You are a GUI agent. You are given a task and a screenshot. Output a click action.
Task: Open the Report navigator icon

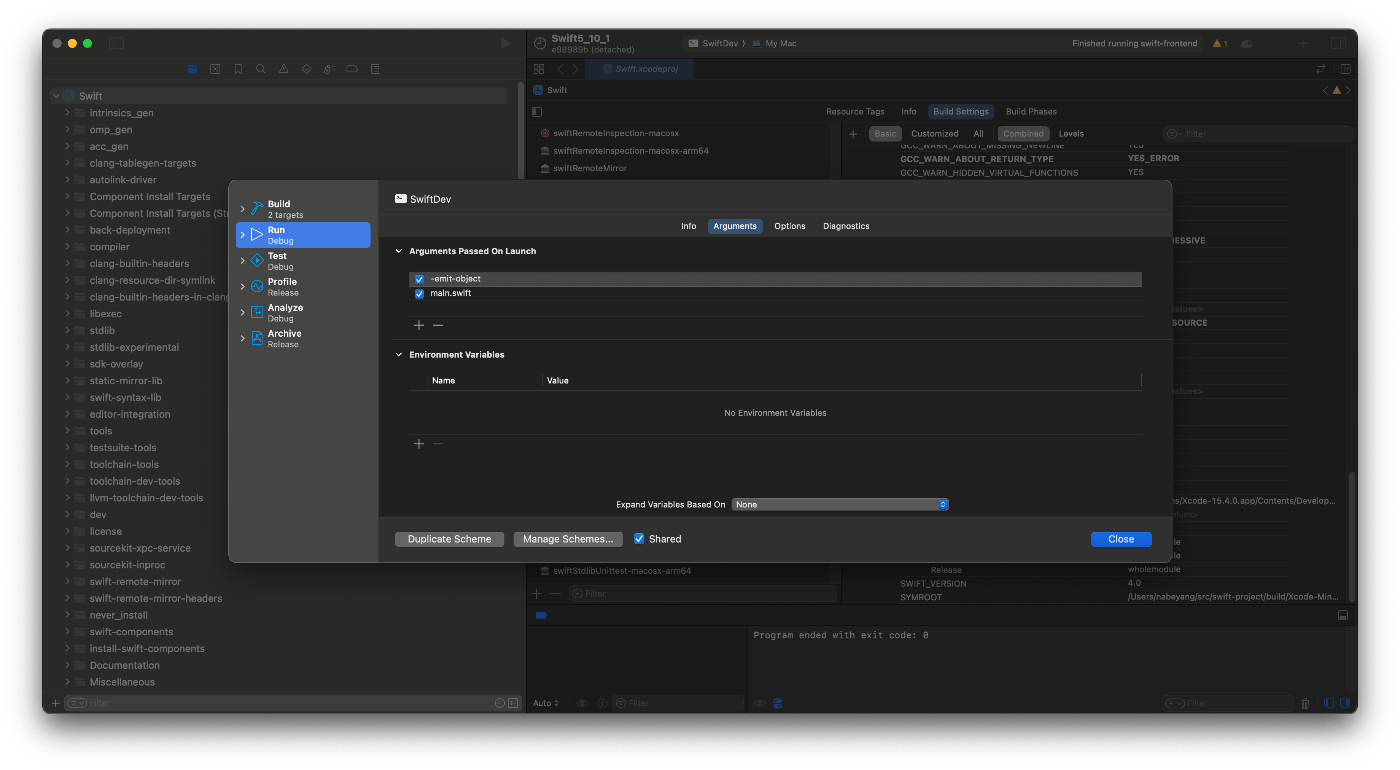click(x=375, y=69)
